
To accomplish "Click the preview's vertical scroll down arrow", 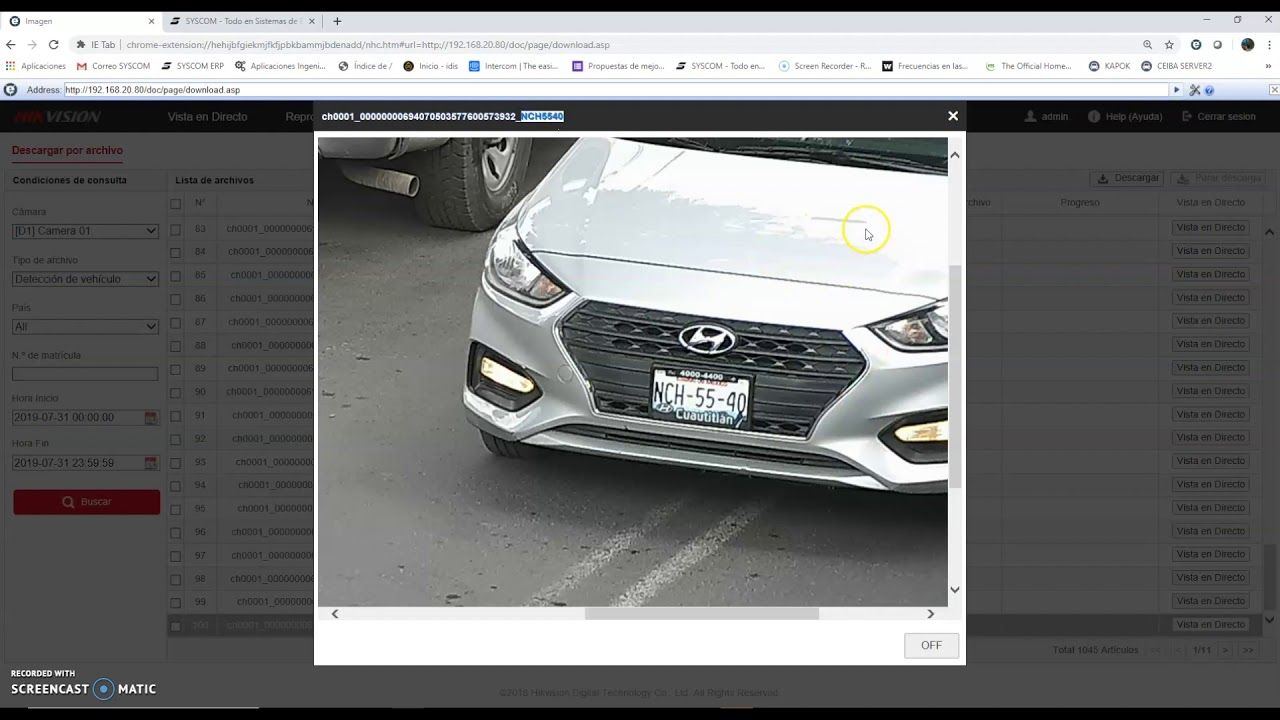I will [x=955, y=590].
